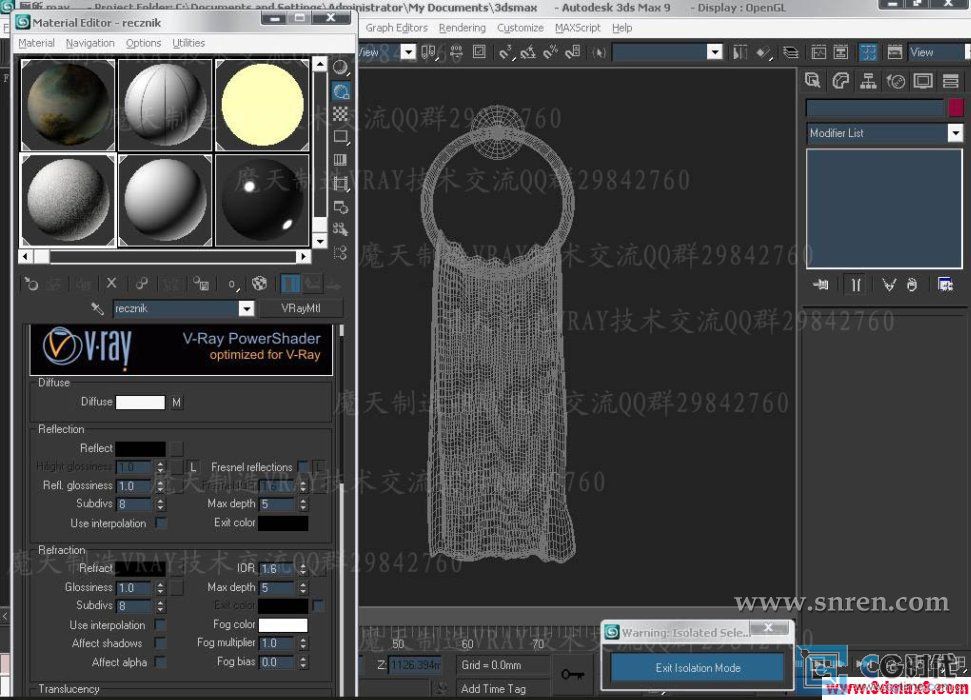Click Add Time Tag button

pos(493,688)
